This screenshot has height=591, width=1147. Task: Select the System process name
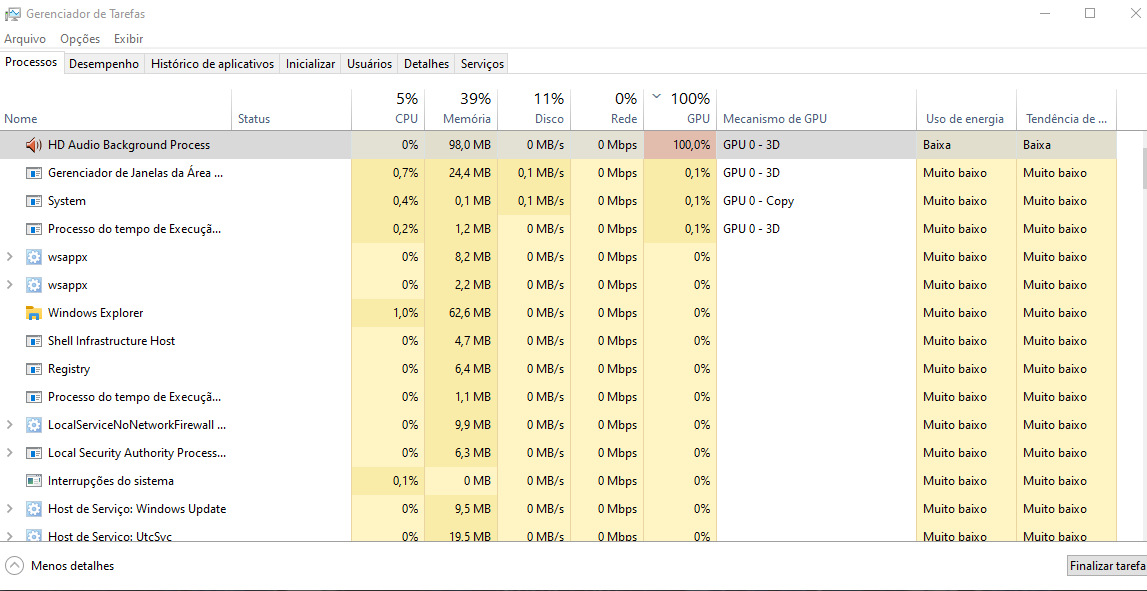click(67, 201)
